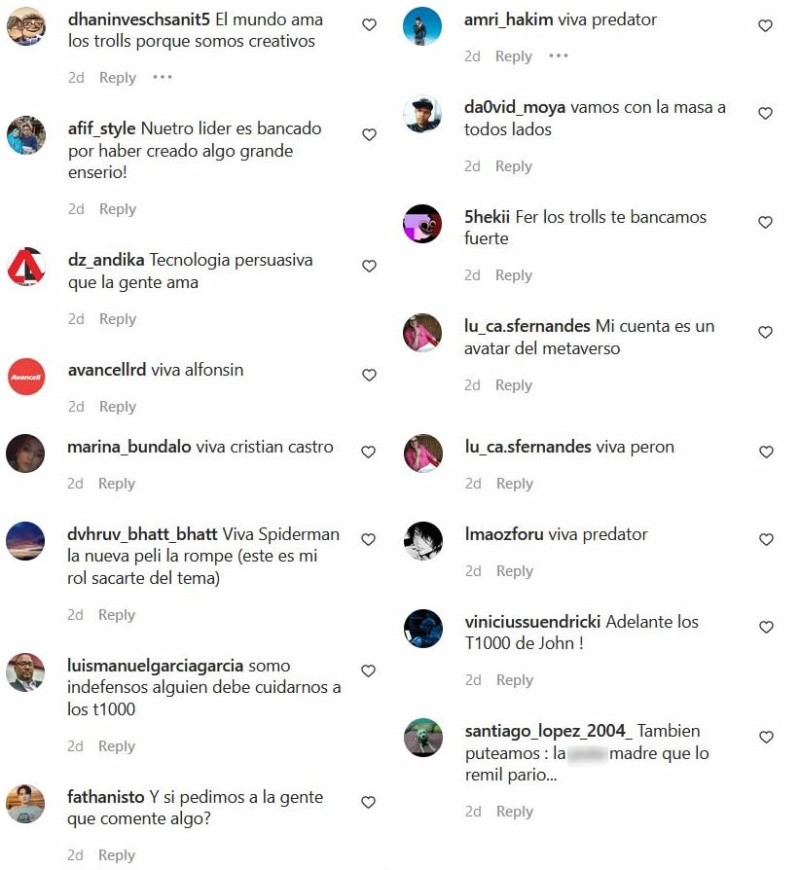Click avancellrd's red profile picture
The width and height of the screenshot is (800, 870).
(26, 377)
